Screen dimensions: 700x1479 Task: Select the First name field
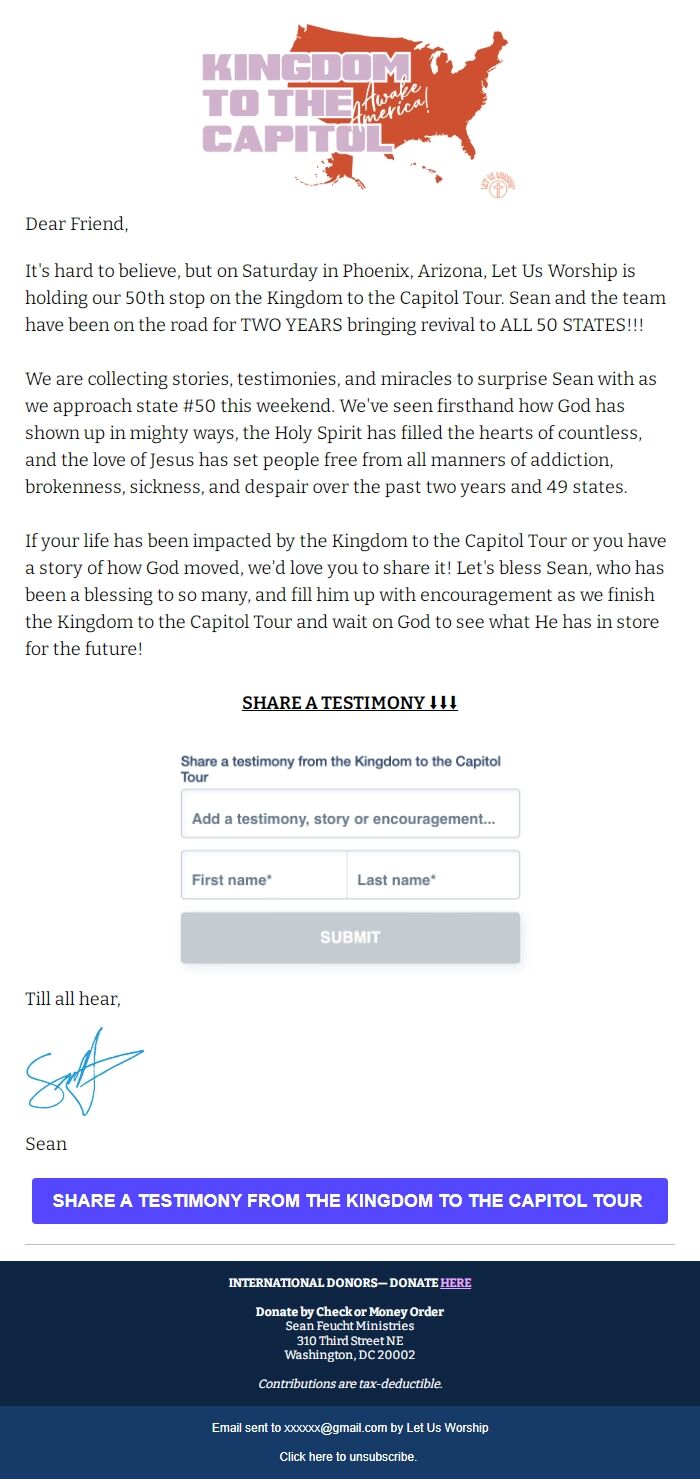click(x=263, y=875)
